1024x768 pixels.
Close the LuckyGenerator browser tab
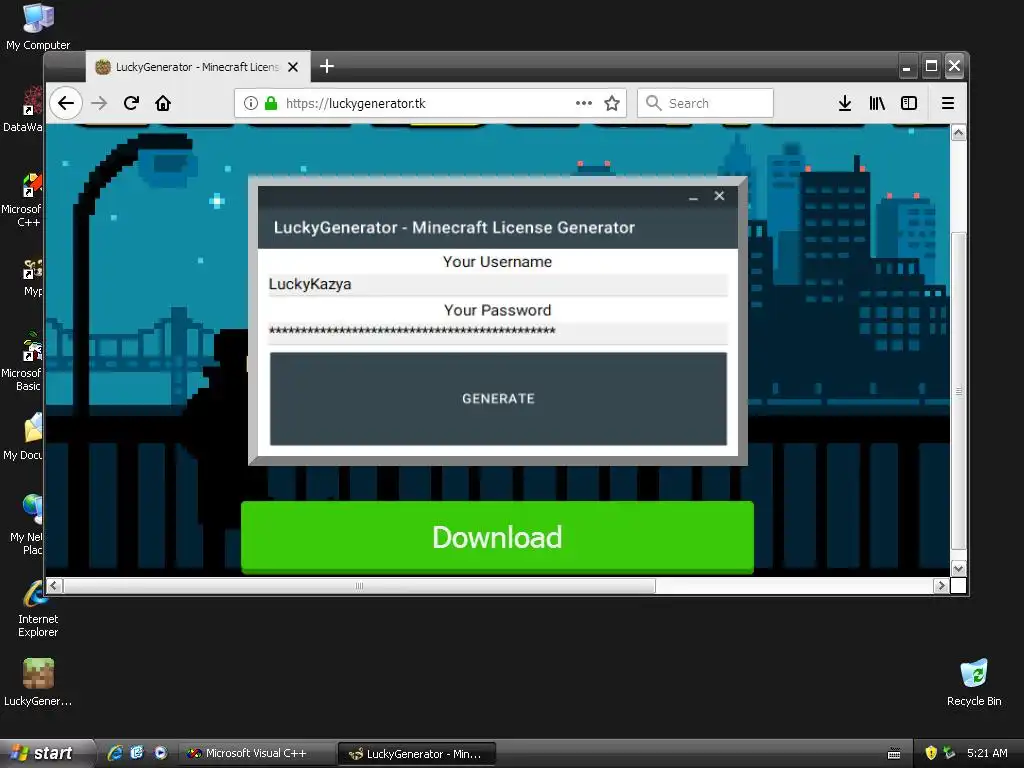293,67
